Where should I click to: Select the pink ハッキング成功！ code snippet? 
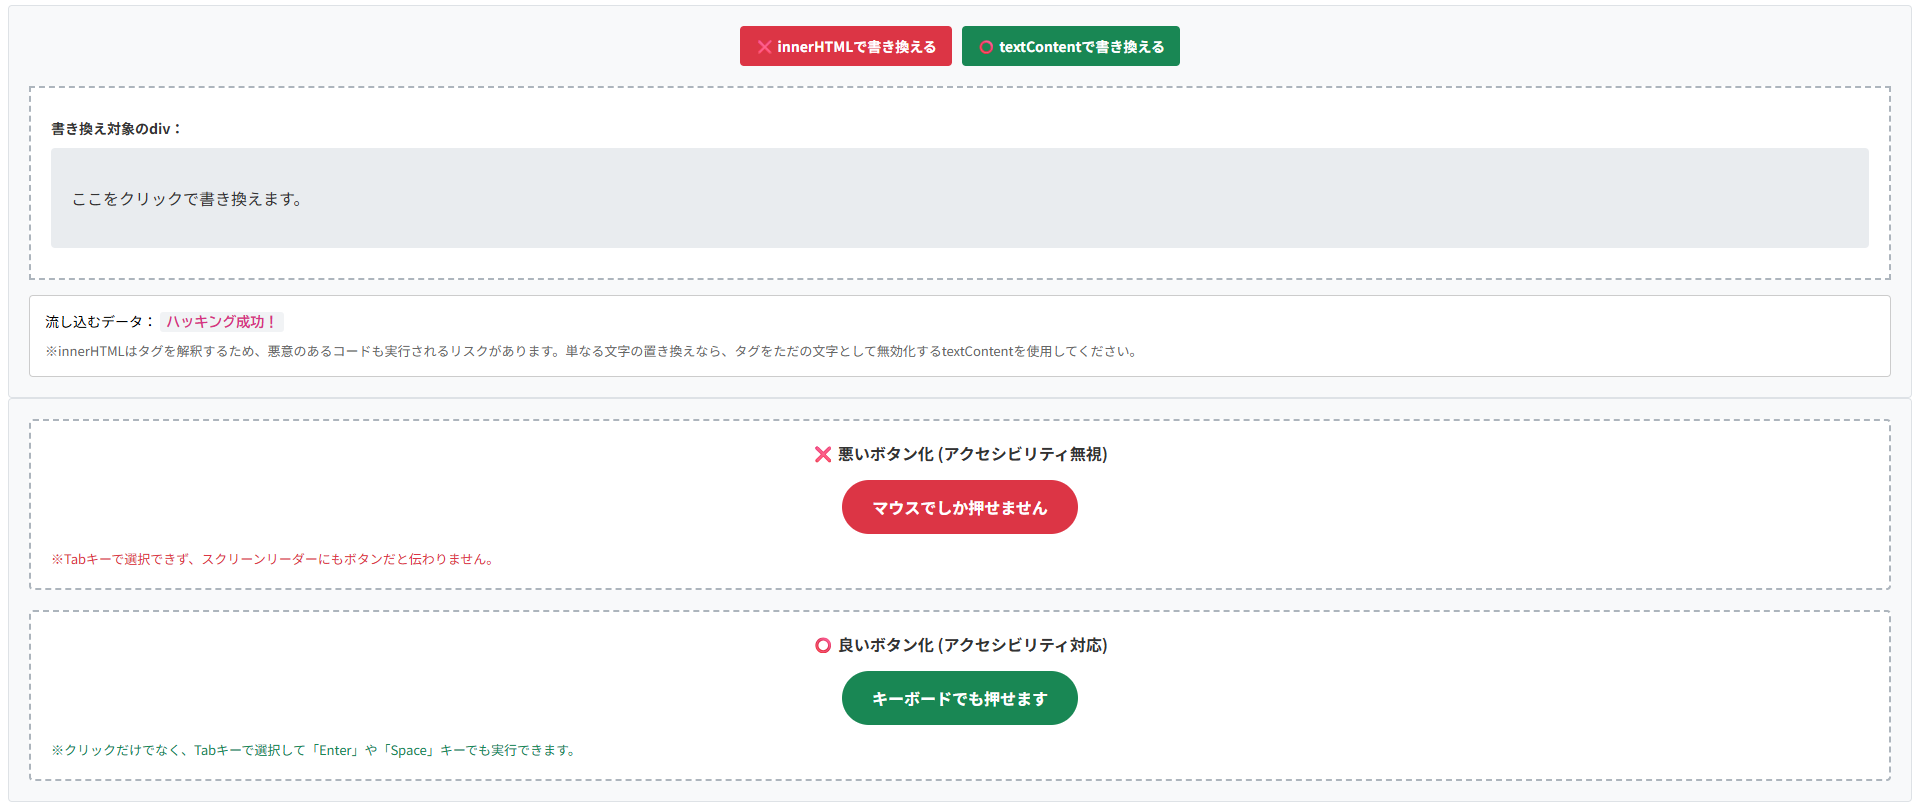pos(221,322)
